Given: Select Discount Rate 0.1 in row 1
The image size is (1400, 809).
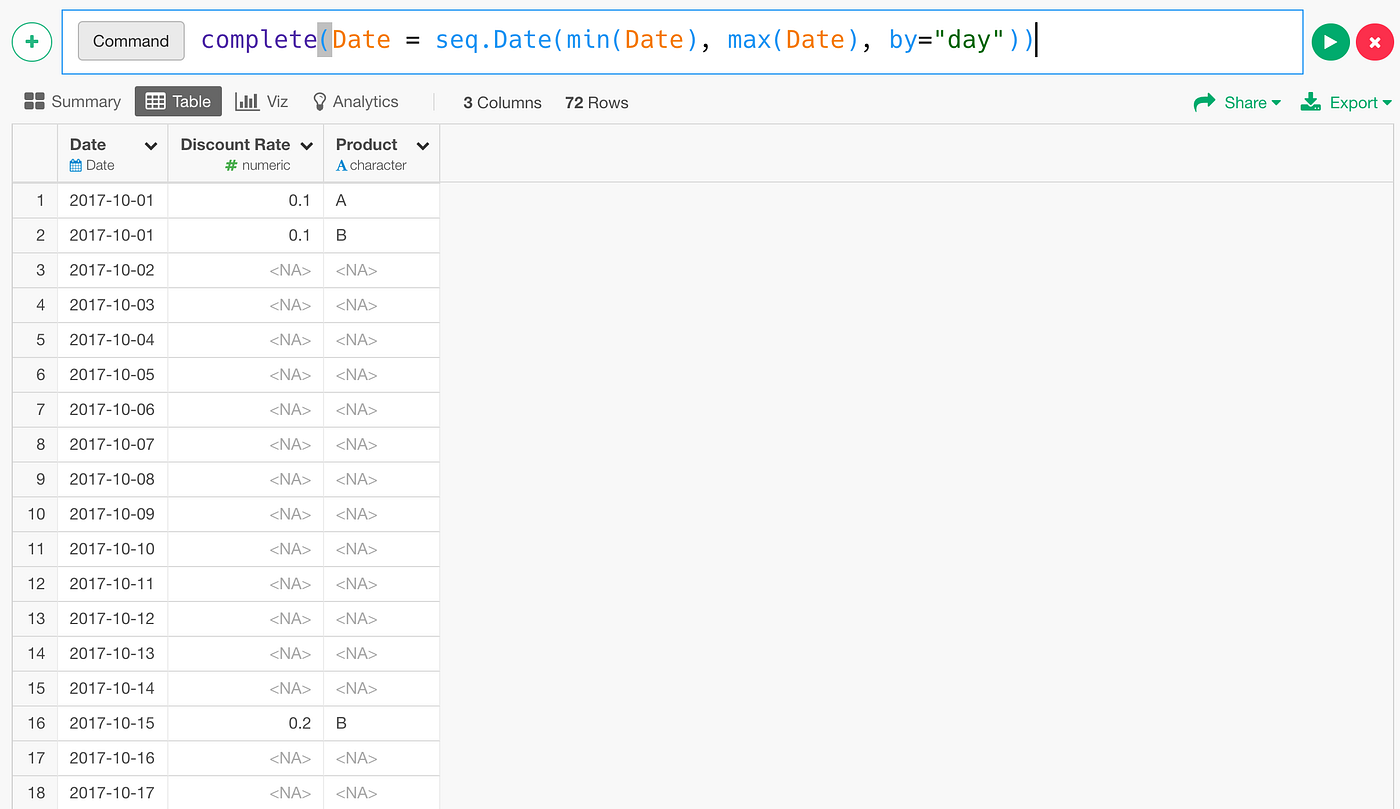Looking at the screenshot, I should coord(245,200).
